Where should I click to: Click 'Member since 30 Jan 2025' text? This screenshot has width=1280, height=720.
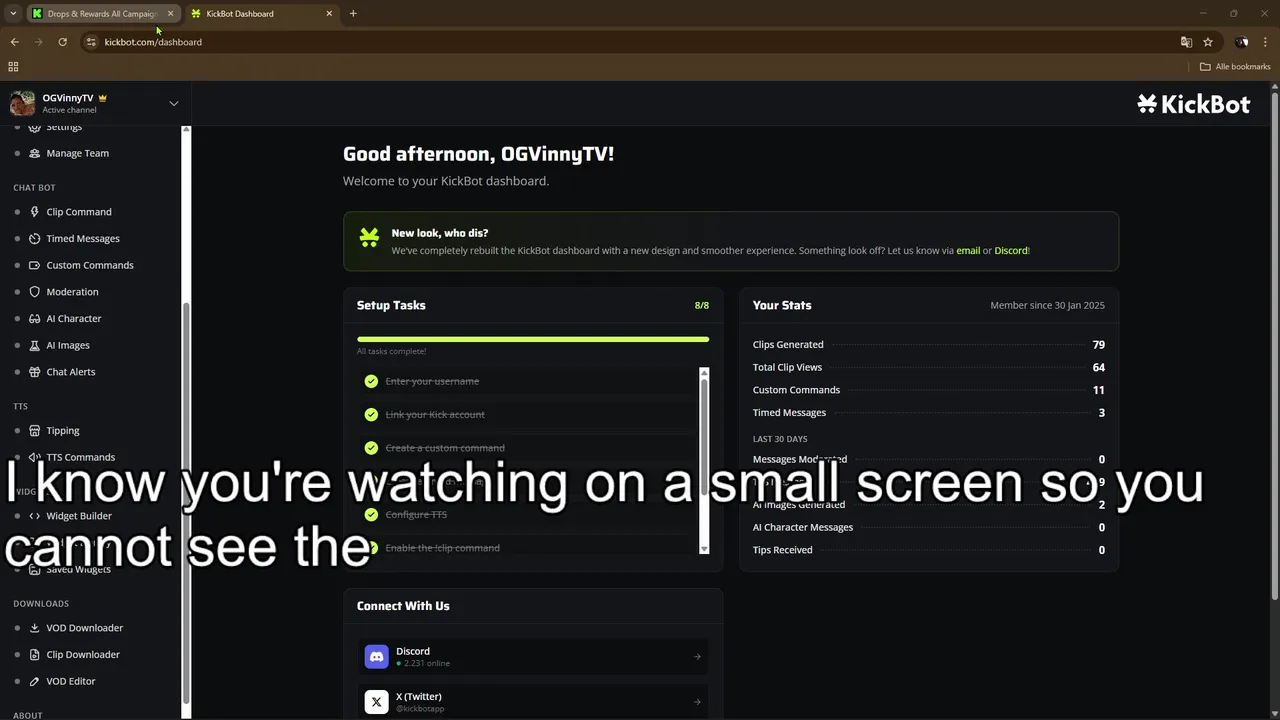(x=1047, y=306)
